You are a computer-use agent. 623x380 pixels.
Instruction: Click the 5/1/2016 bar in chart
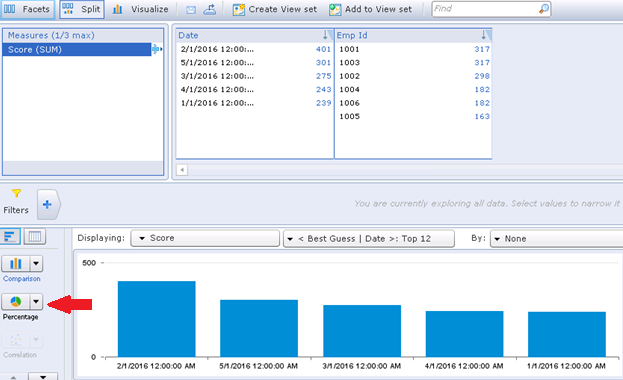tap(259, 328)
